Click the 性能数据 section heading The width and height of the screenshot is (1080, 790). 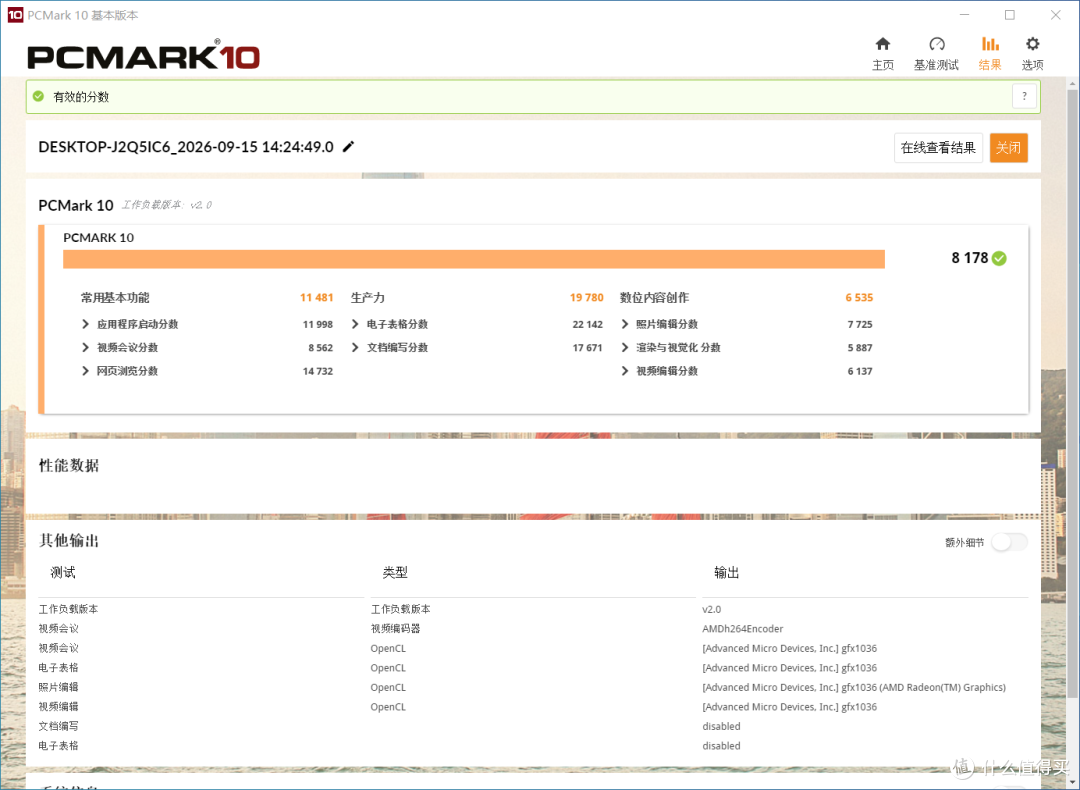point(69,466)
